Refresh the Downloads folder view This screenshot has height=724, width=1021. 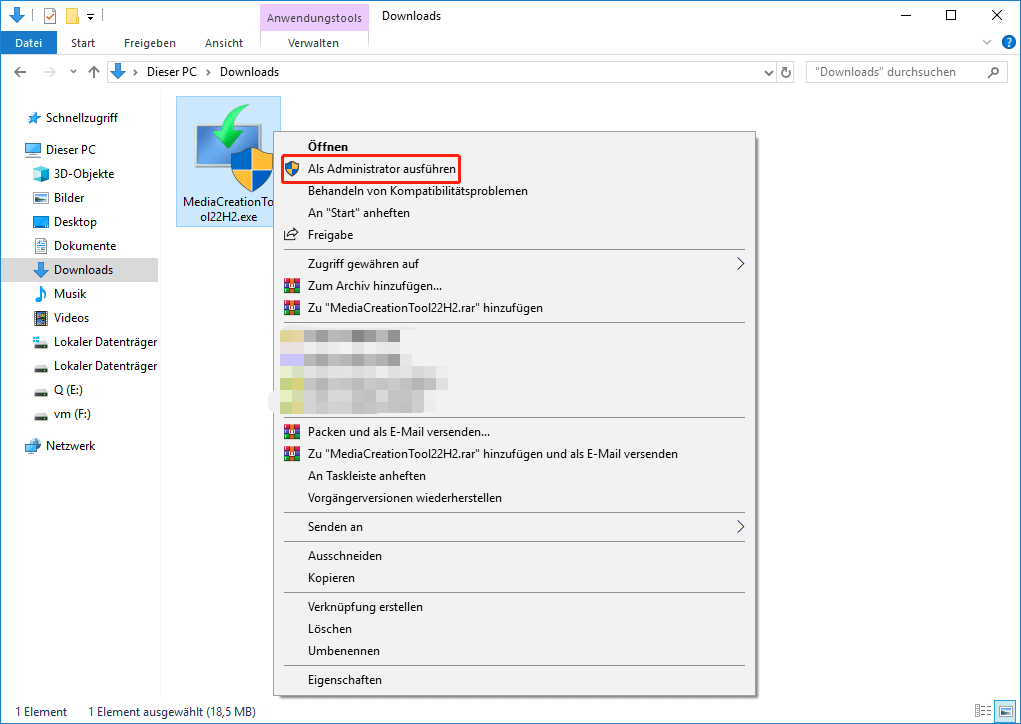(786, 72)
